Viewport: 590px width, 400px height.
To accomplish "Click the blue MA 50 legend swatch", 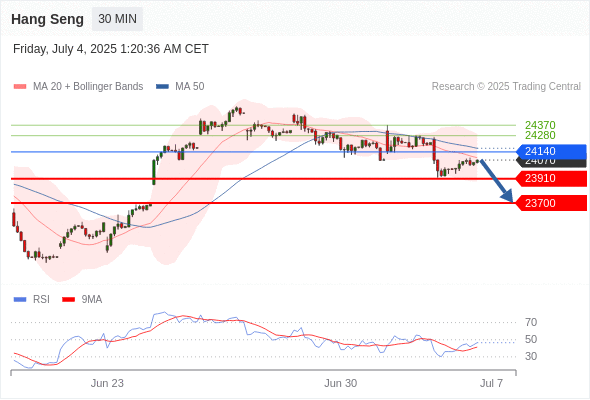I will click(162, 87).
